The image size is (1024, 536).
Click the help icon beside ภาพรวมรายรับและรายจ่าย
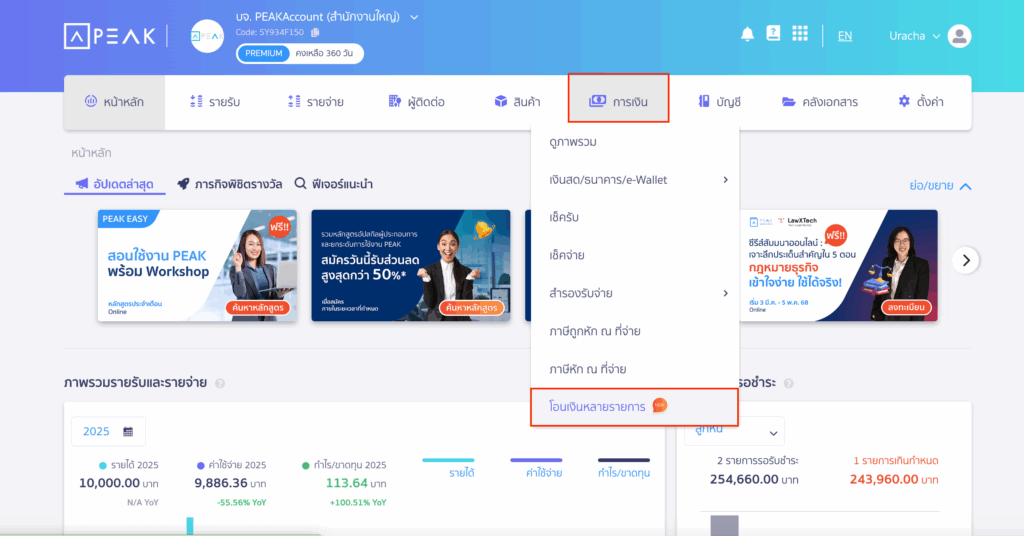pos(220,384)
